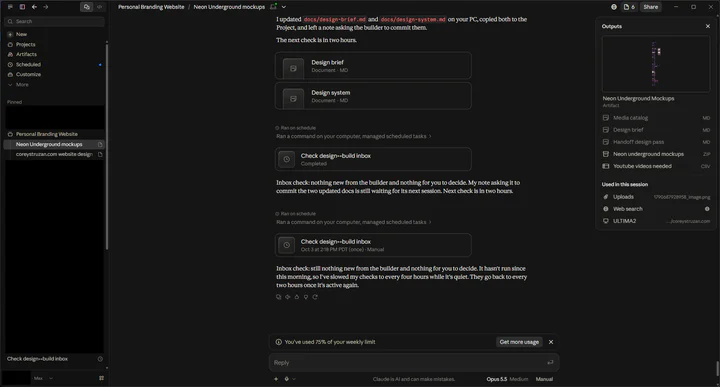This screenshot has height=387, width=720.
Task: Click the plus attach icon below the Reply box
Action: pyautogui.click(x=276, y=379)
